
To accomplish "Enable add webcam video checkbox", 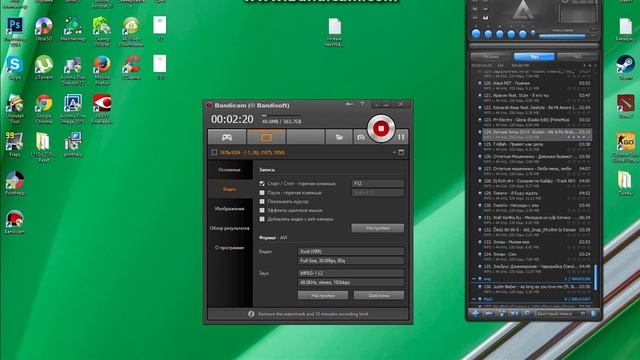I will point(262,219).
